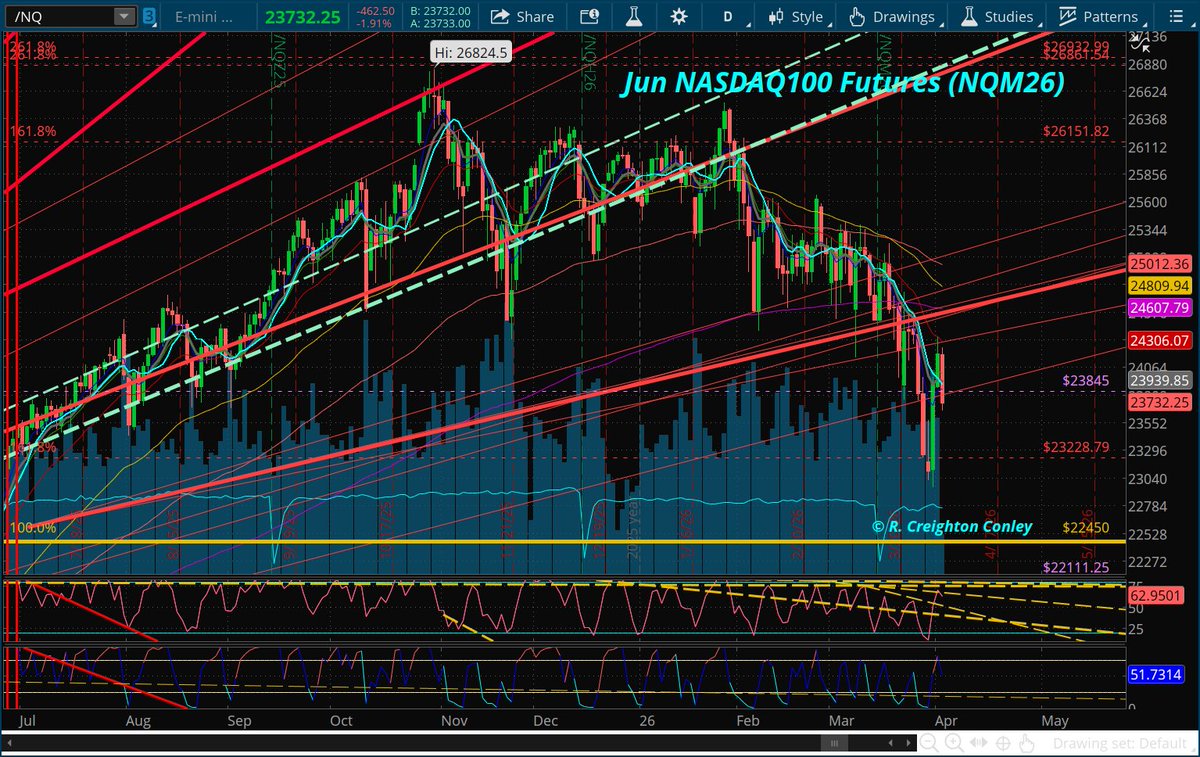Click the zoom in magnifier icon
This screenshot has width=1200, height=757.
click(956, 744)
